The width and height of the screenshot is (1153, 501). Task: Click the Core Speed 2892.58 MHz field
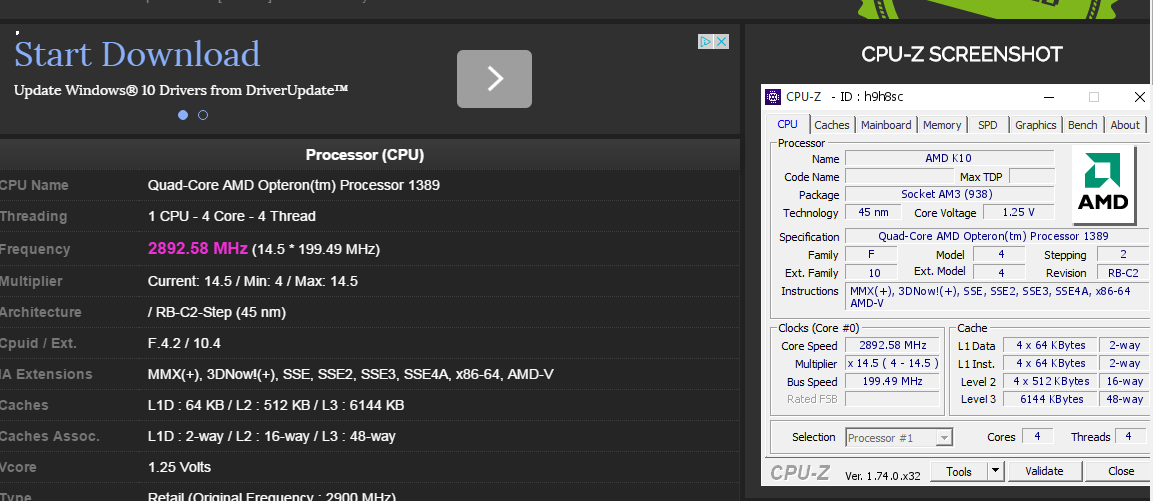tap(892, 346)
